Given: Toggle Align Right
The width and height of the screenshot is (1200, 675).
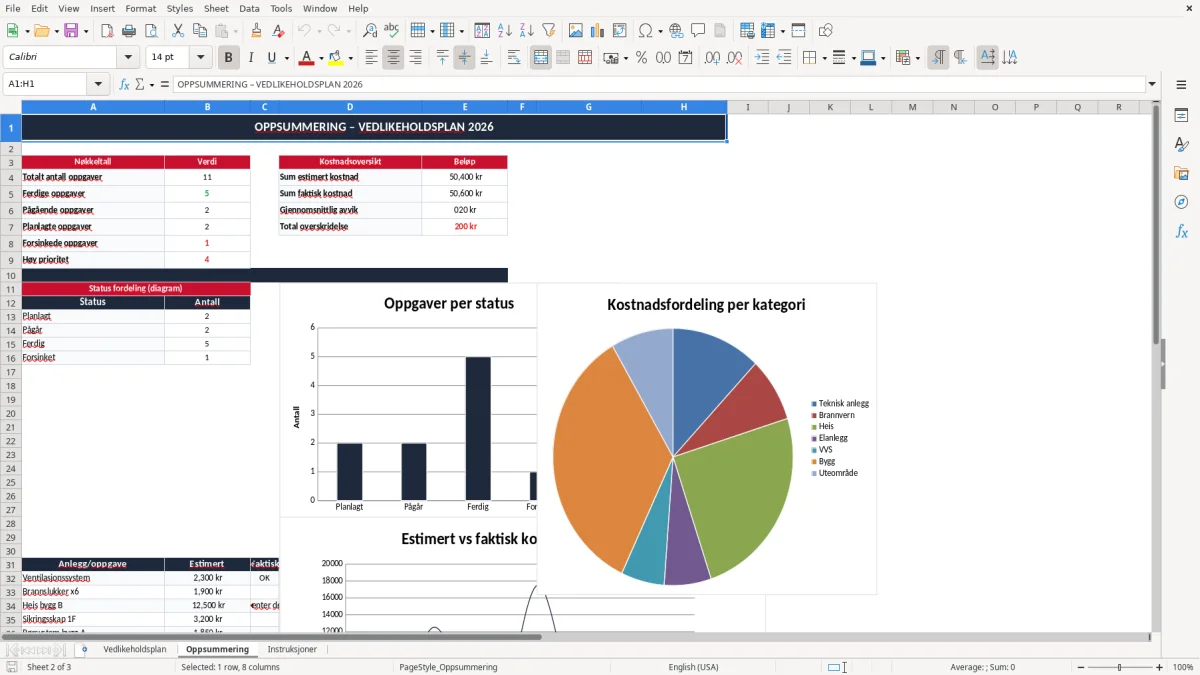Looking at the screenshot, I should pyautogui.click(x=416, y=58).
